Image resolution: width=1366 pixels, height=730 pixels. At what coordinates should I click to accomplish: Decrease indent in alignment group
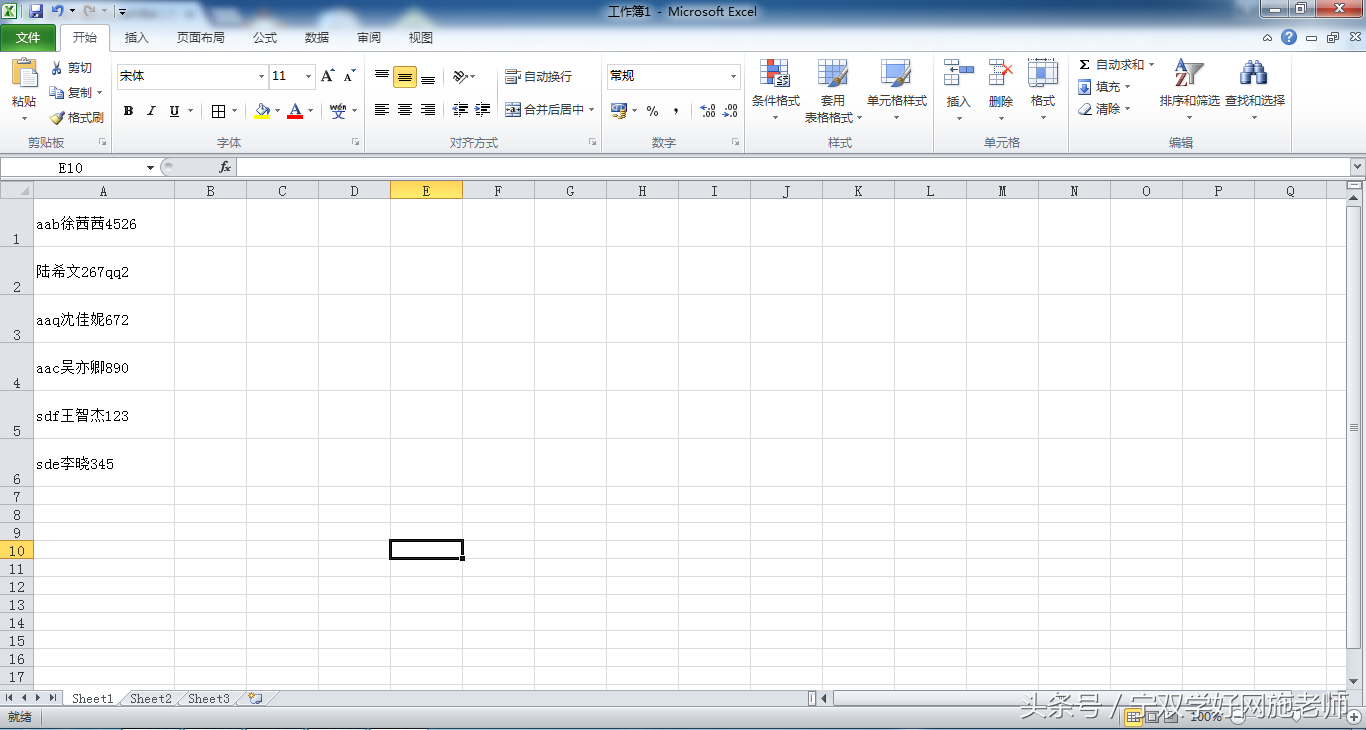click(460, 110)
